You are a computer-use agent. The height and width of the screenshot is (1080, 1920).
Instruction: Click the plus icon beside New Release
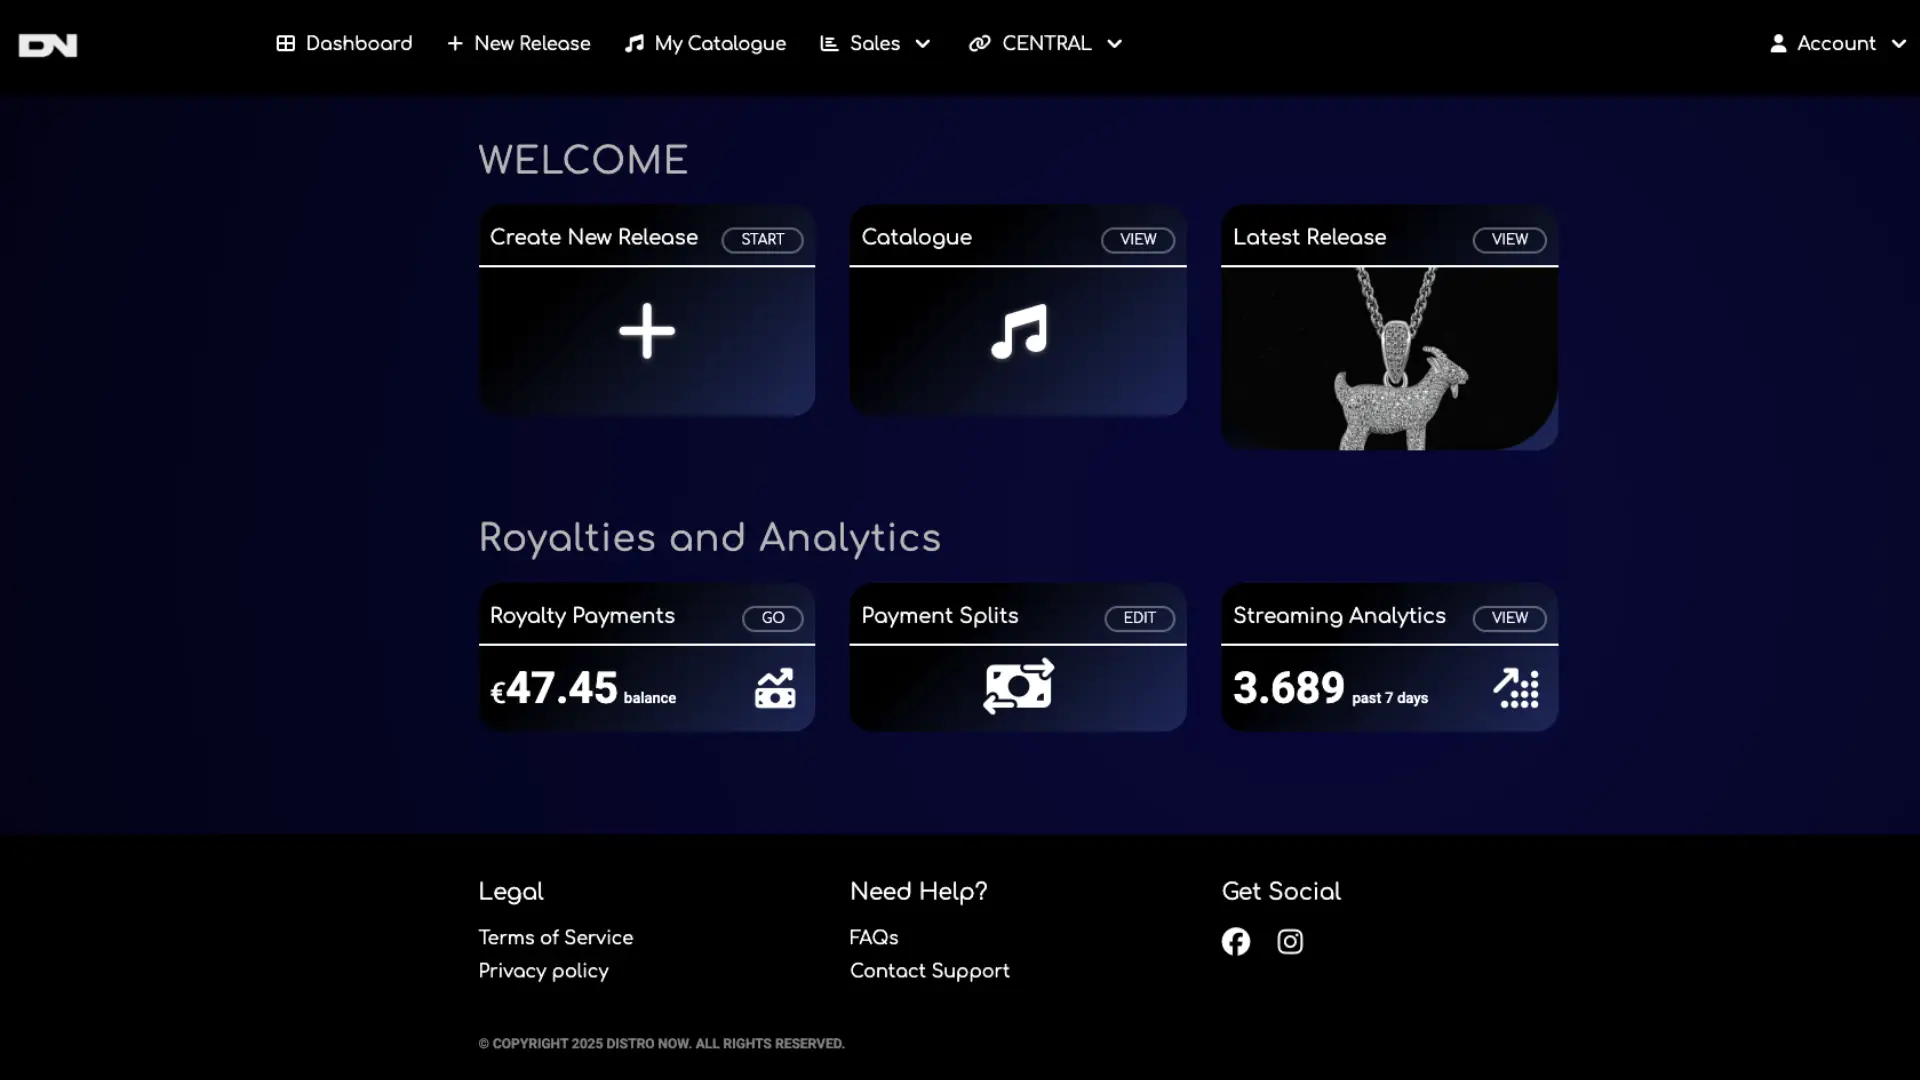point(455,44)
